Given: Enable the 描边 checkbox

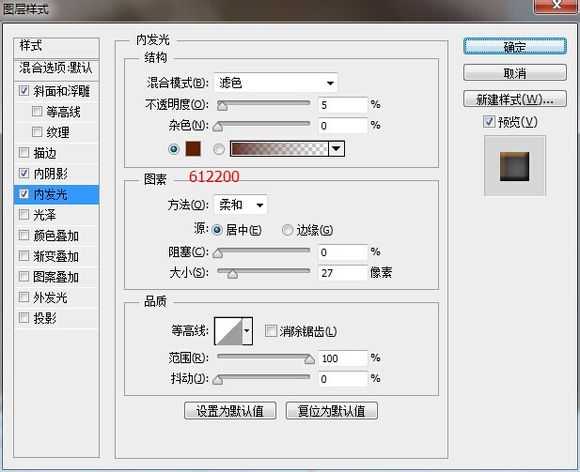Looking at the screenshot, I should pos(24,152).
